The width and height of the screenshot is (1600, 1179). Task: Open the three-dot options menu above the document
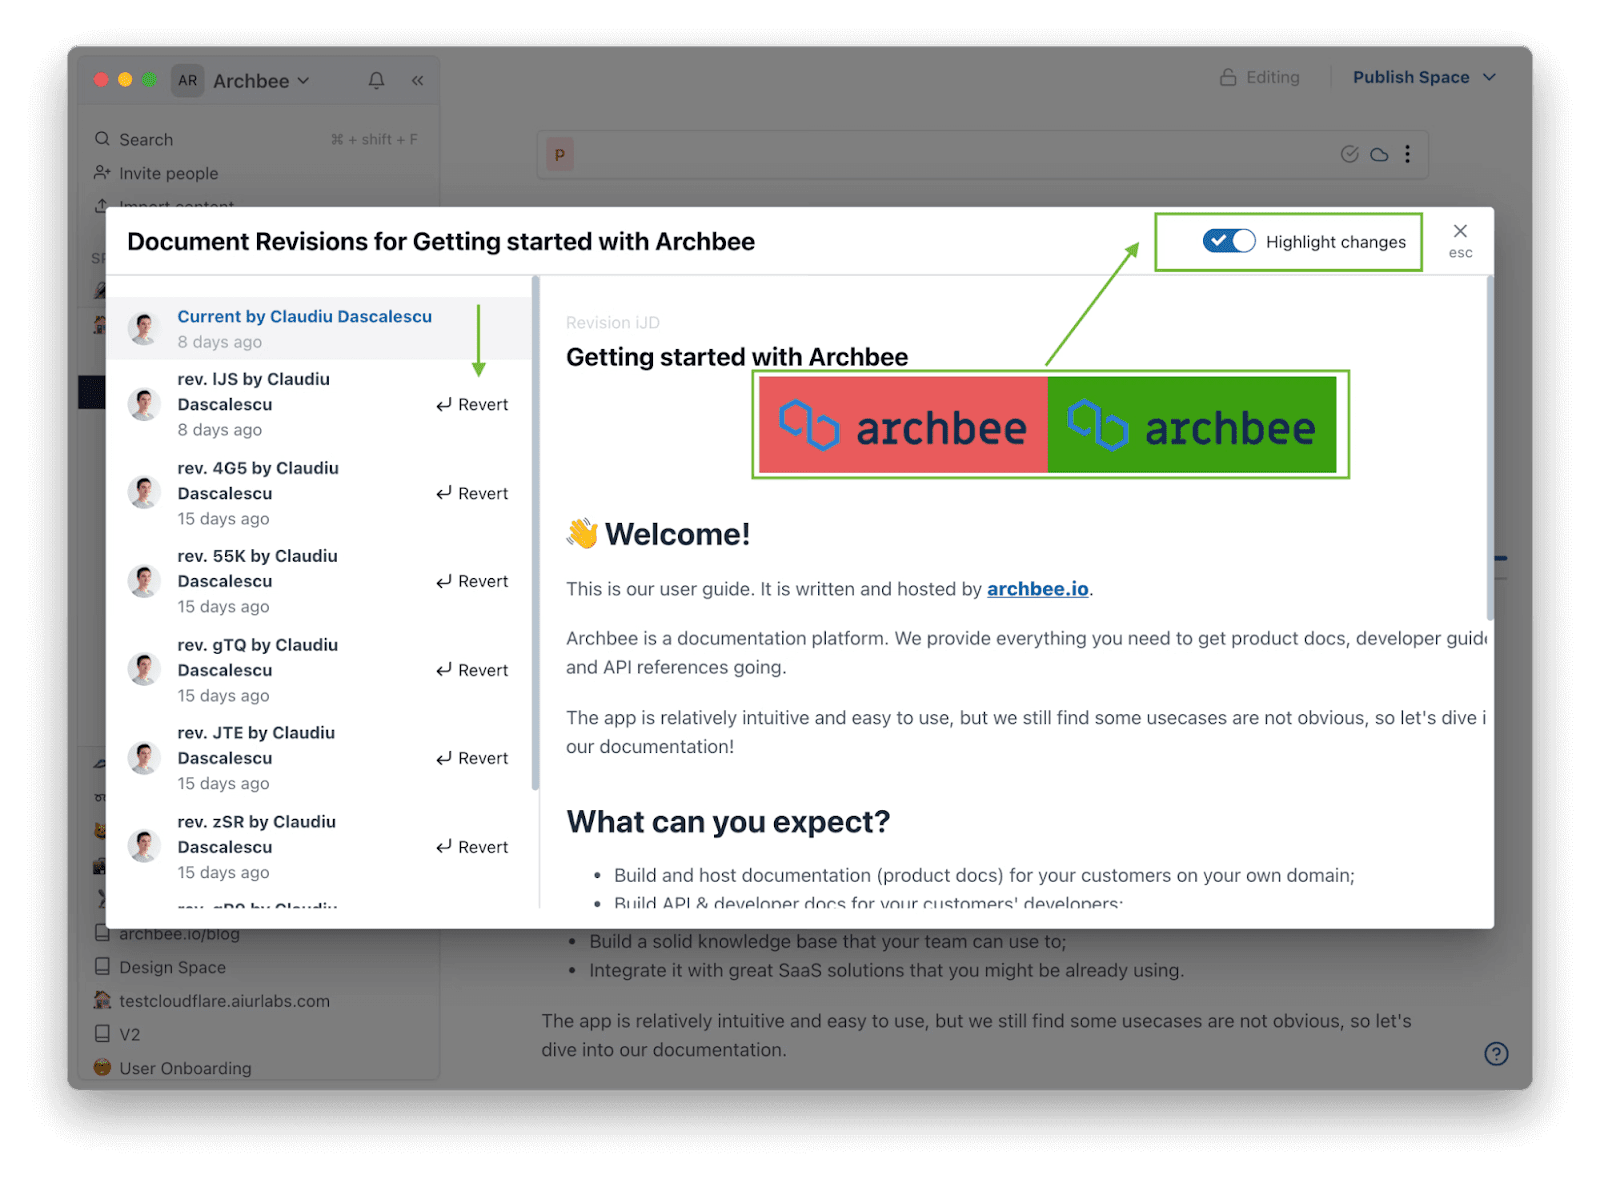(1408, 154)
